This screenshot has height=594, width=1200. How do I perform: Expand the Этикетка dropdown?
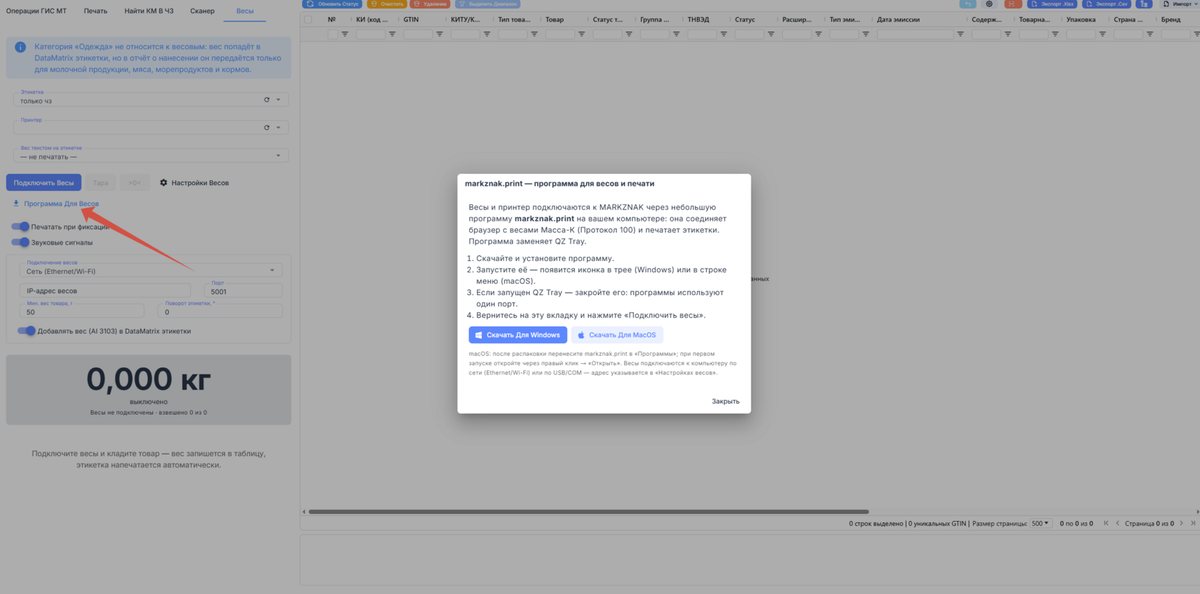[278, 99]
